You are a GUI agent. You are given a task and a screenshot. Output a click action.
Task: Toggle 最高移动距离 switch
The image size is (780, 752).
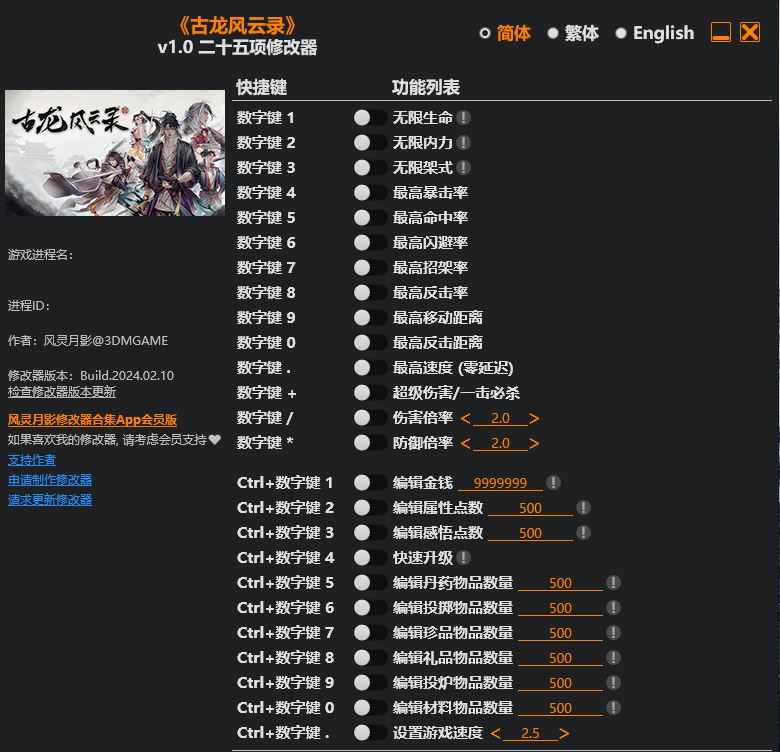tap(370, 317)
